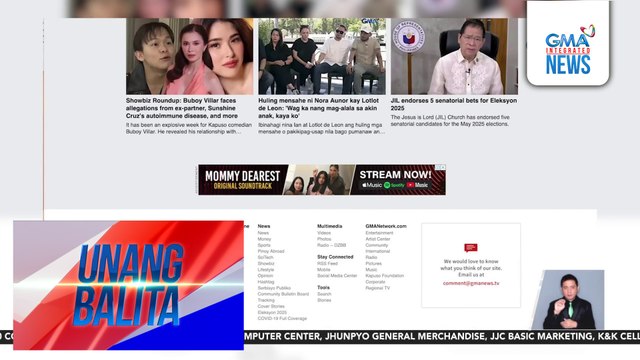Open Entertainment link under GMANetwork.com
The width and height of the screenshot is (640, 360).
tap(379, 233)
